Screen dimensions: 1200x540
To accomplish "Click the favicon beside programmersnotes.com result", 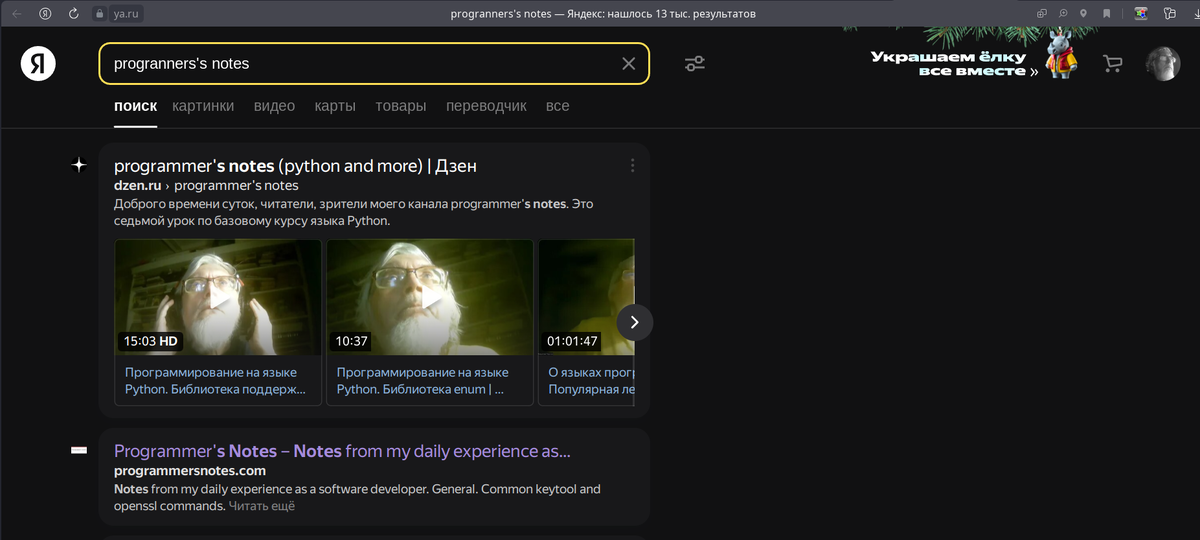I will [79, 451].
